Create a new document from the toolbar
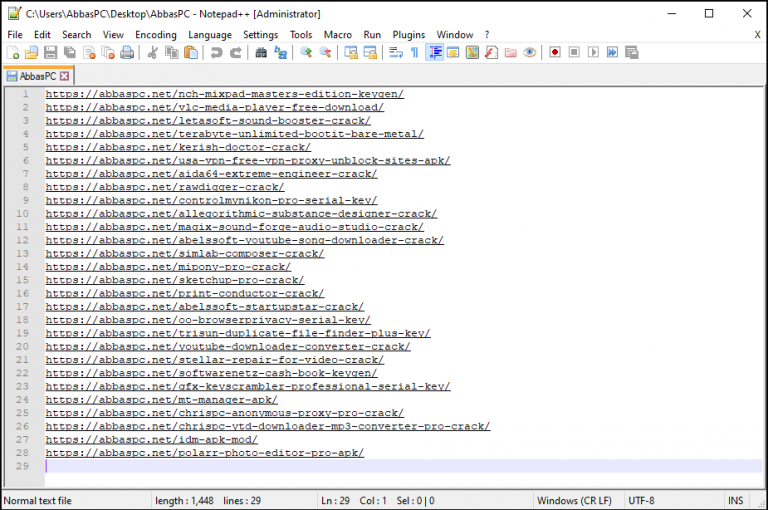 (13, 52)
